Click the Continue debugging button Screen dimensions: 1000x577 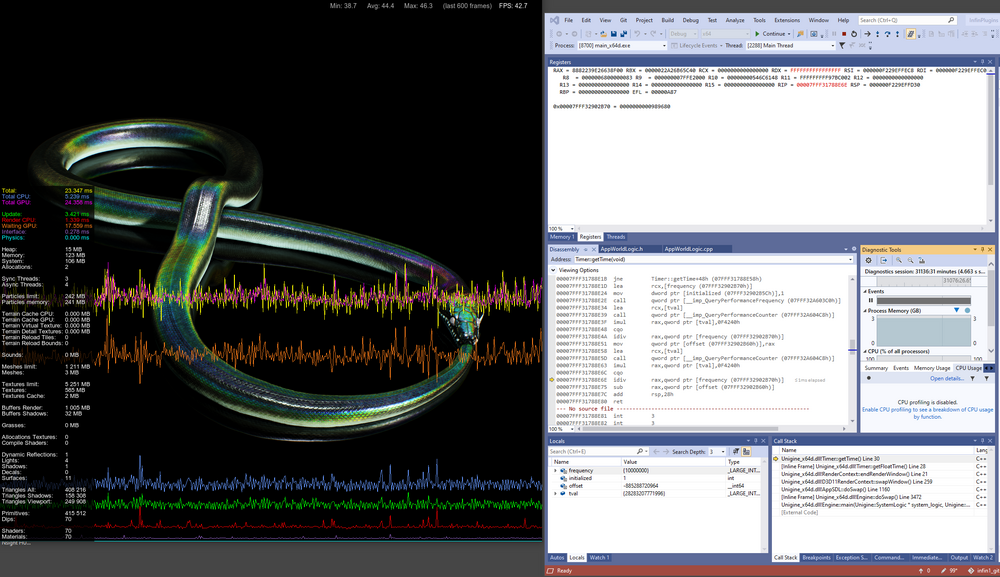point(772,33)
